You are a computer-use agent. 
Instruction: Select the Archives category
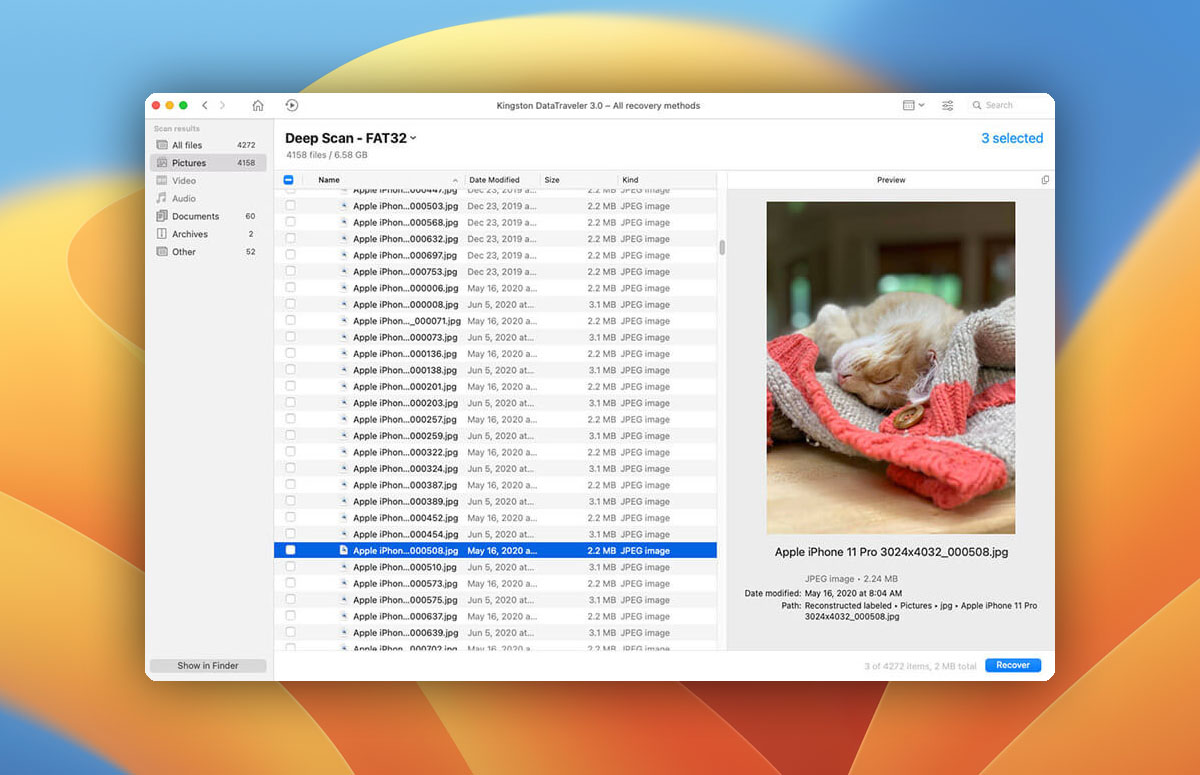(208, 234)
